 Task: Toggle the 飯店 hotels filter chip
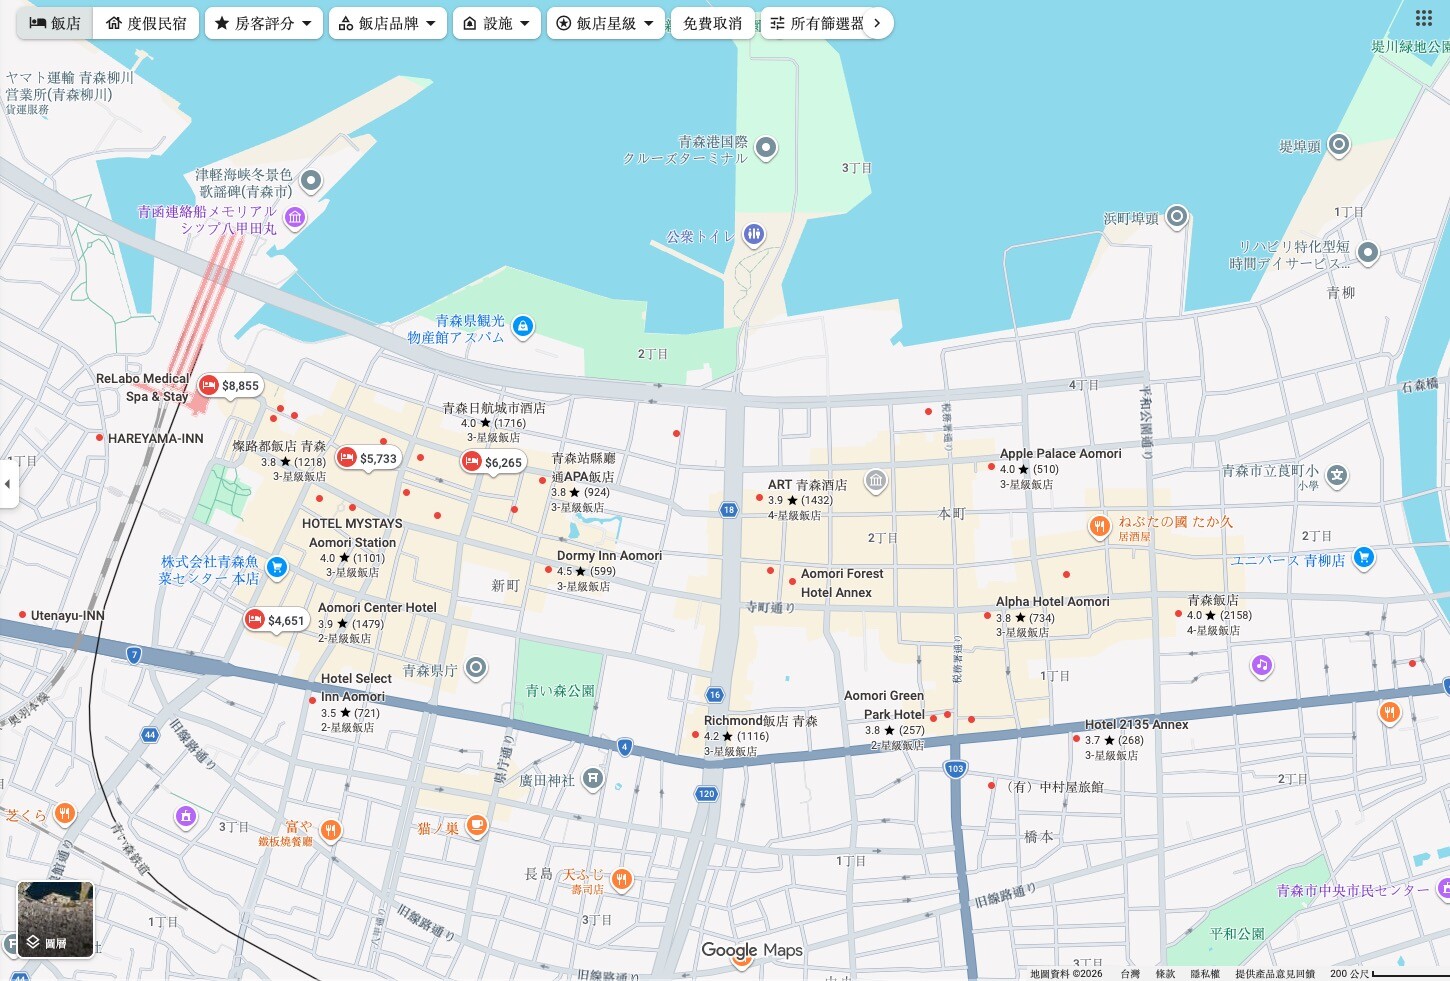[55, 23]
